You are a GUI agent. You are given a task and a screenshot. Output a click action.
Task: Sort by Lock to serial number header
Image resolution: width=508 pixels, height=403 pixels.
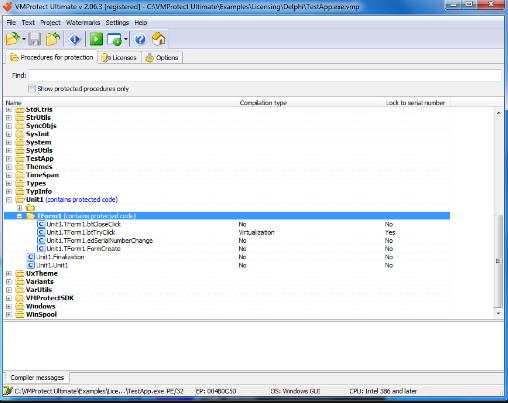pyautogui.click(x=415, y=103)
